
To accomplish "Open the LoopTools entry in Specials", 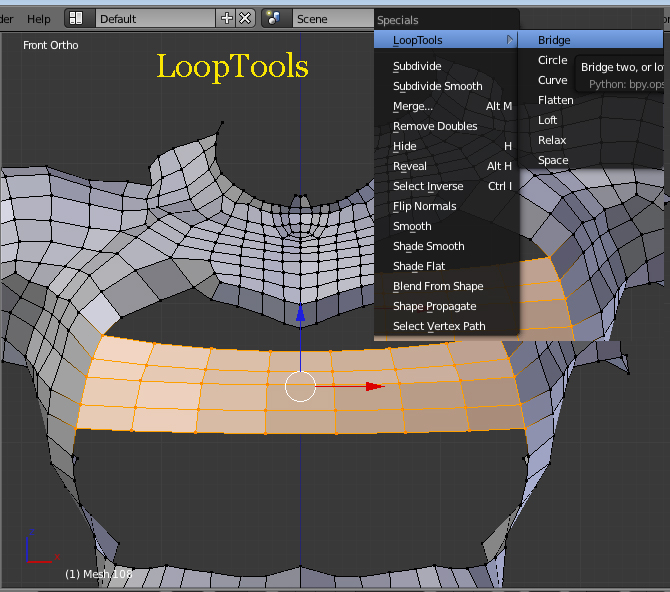I will click(x=446, y=40).
